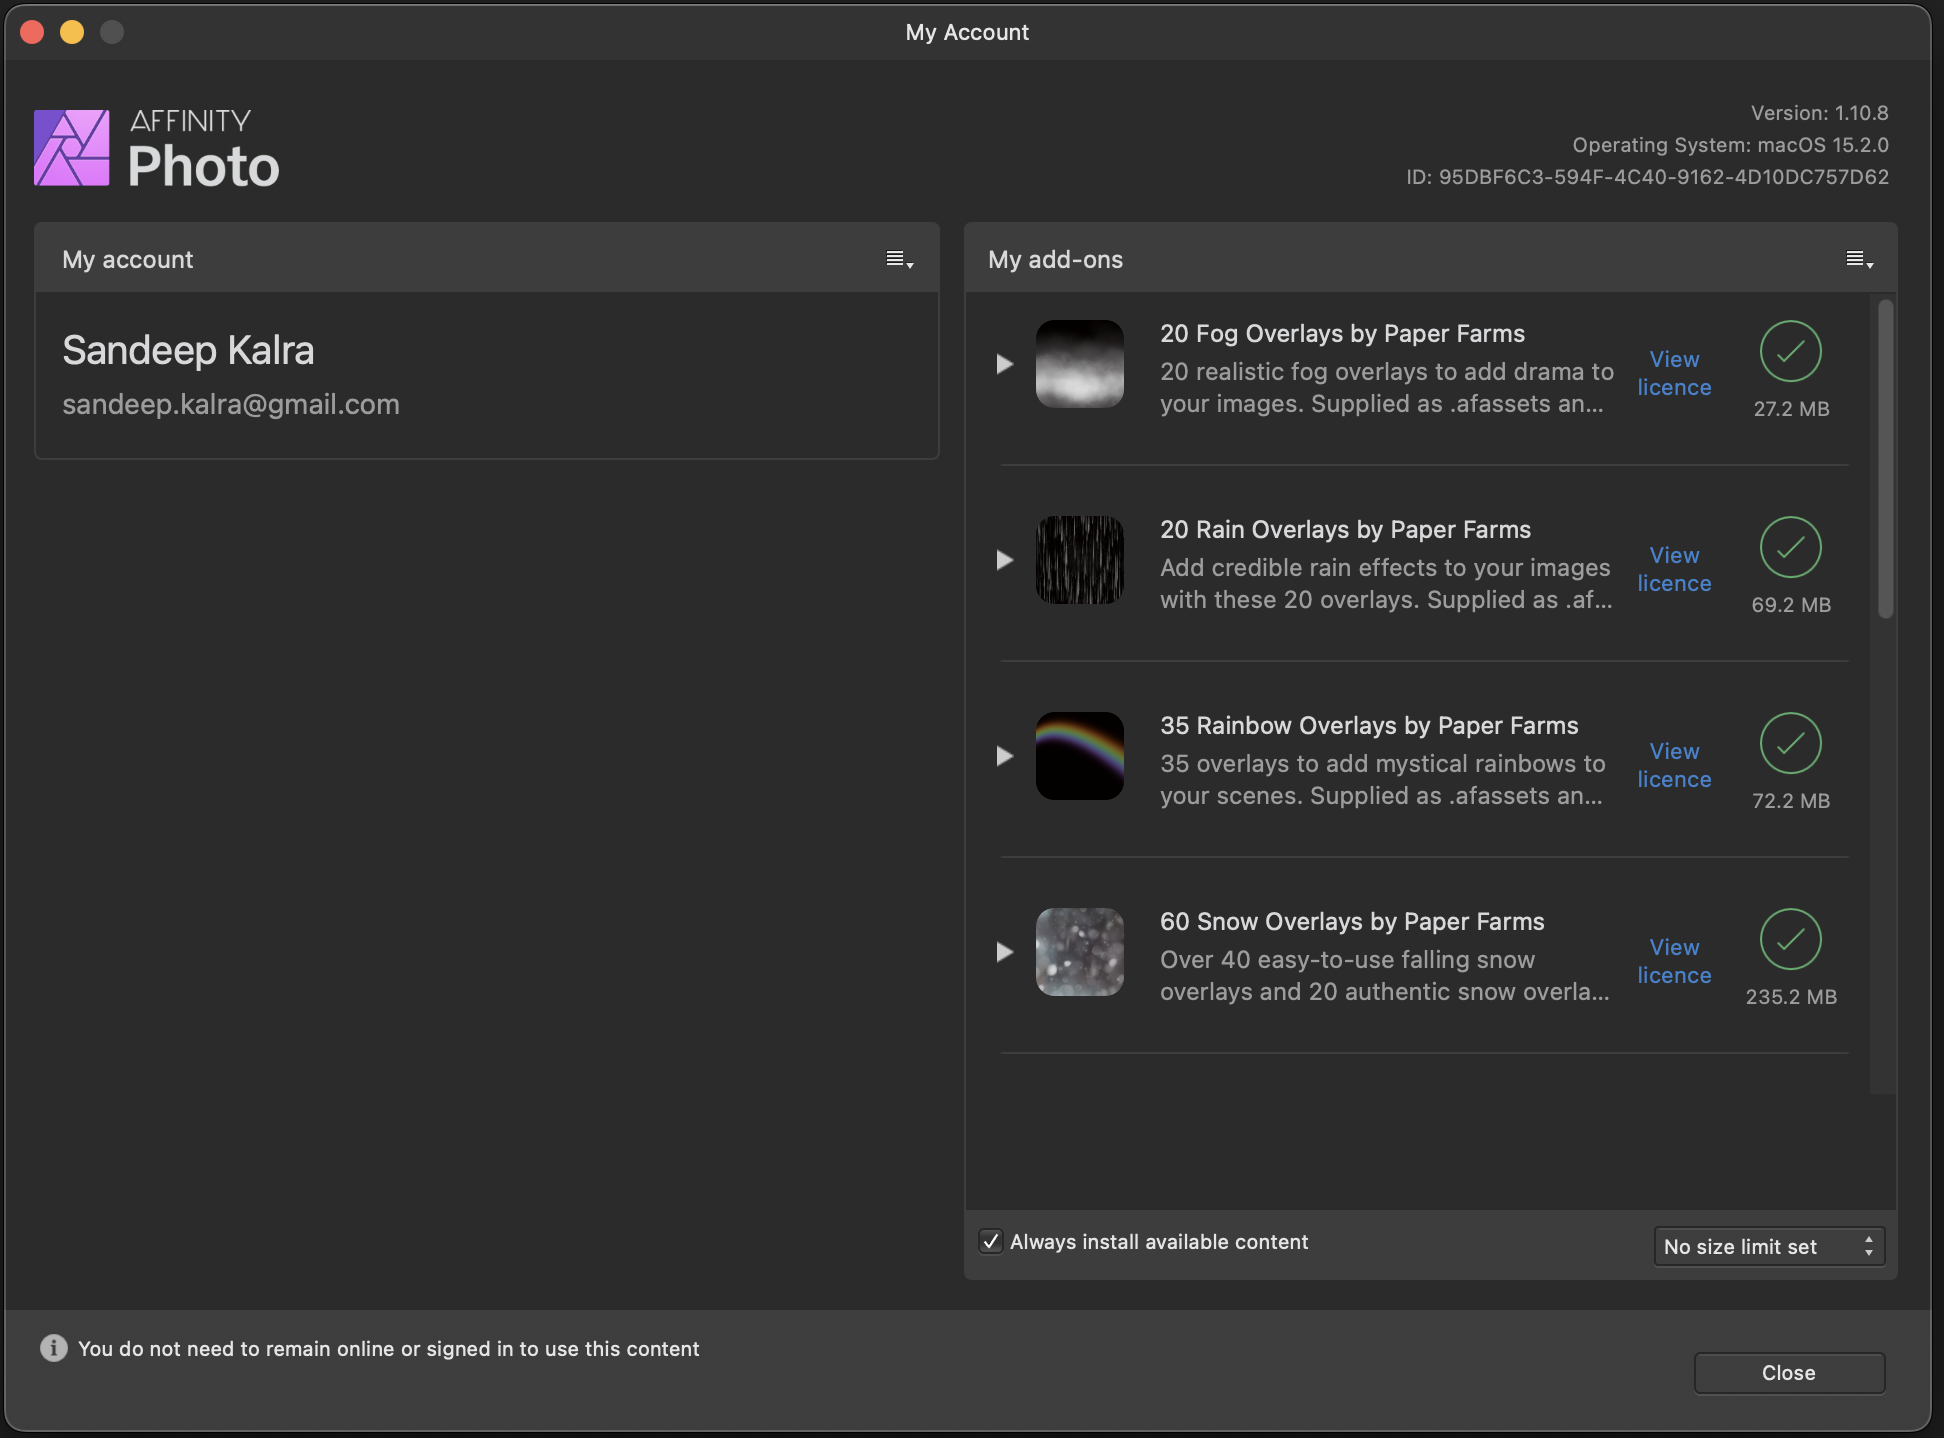Click the My account panel heading

128,260
